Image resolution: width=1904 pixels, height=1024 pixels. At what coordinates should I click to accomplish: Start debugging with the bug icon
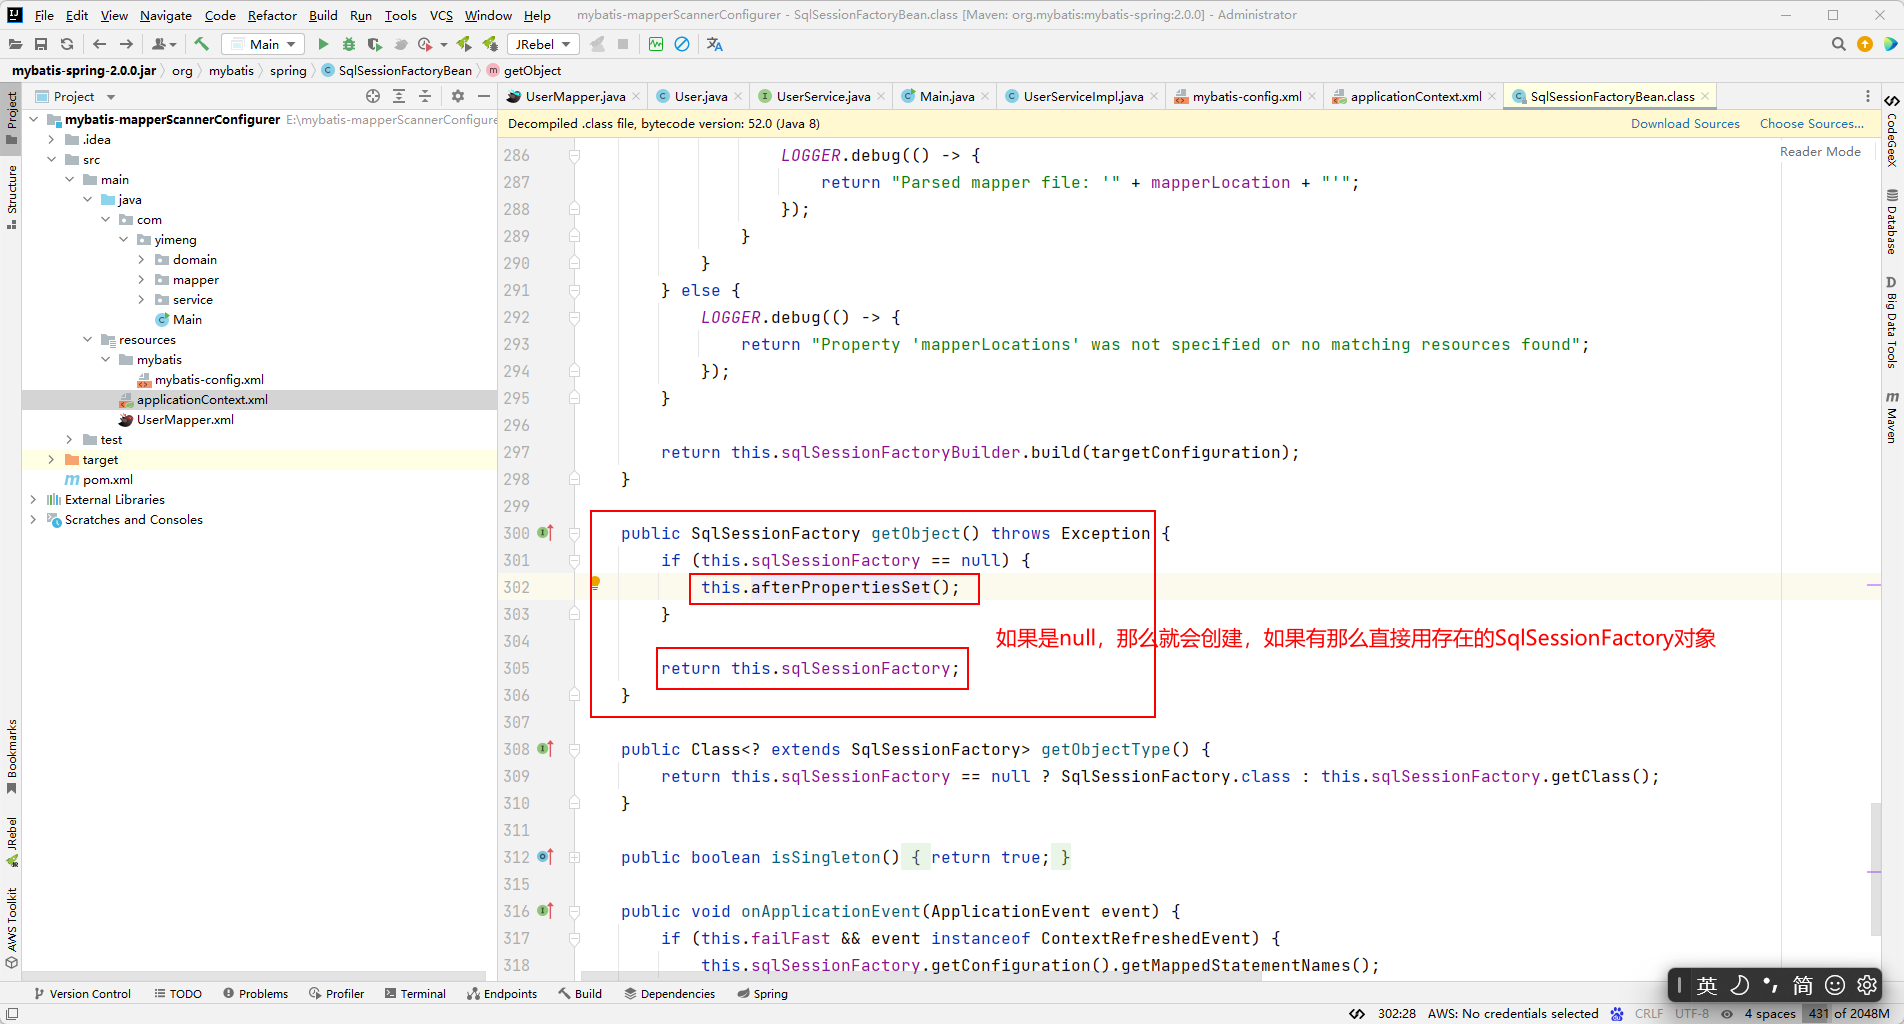348,44
